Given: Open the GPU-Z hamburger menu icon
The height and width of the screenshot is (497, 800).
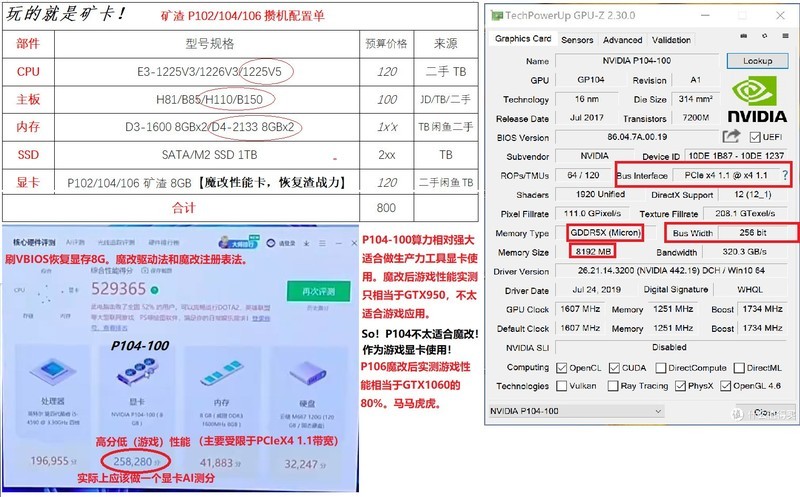Looking at the screenshot, I should [x=785, y=36].
